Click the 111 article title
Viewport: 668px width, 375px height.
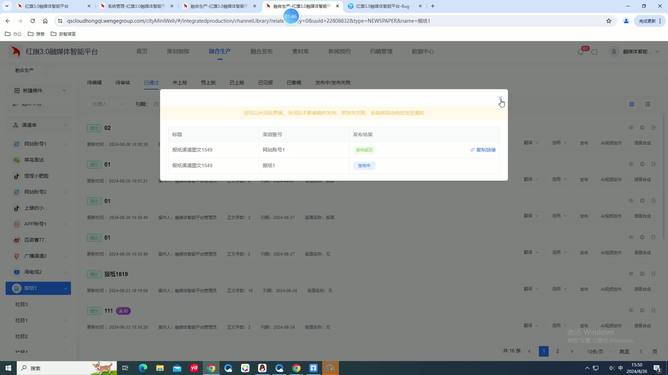tap(108, 311)
